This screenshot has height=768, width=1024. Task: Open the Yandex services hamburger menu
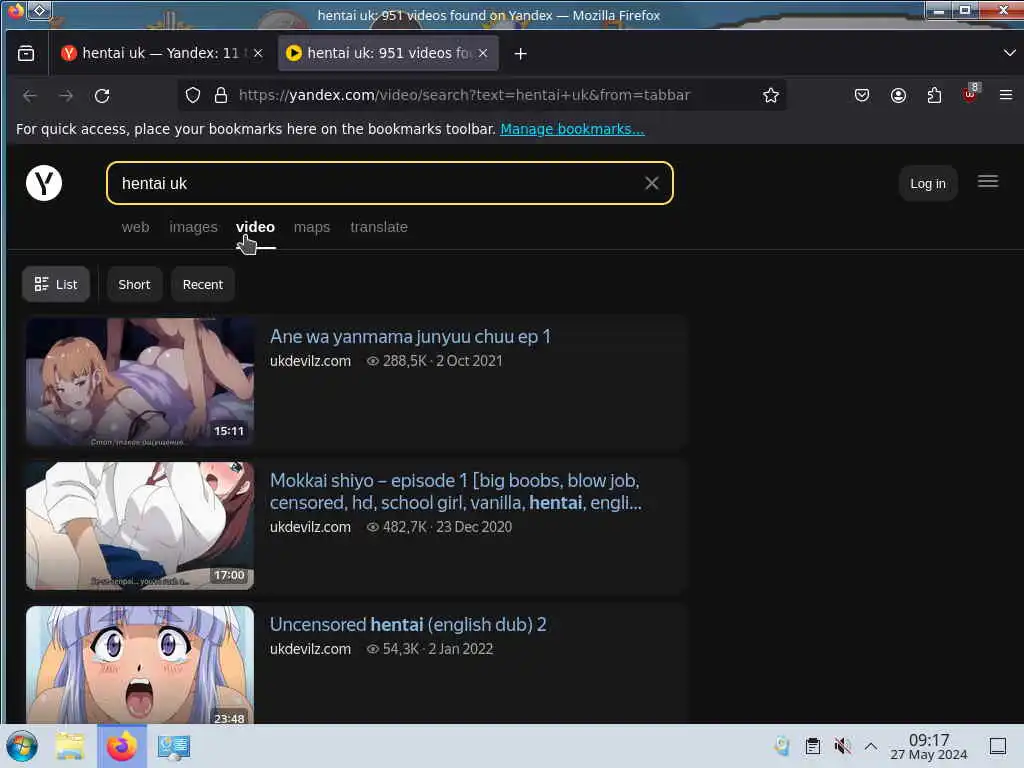[x=987, y=182]
